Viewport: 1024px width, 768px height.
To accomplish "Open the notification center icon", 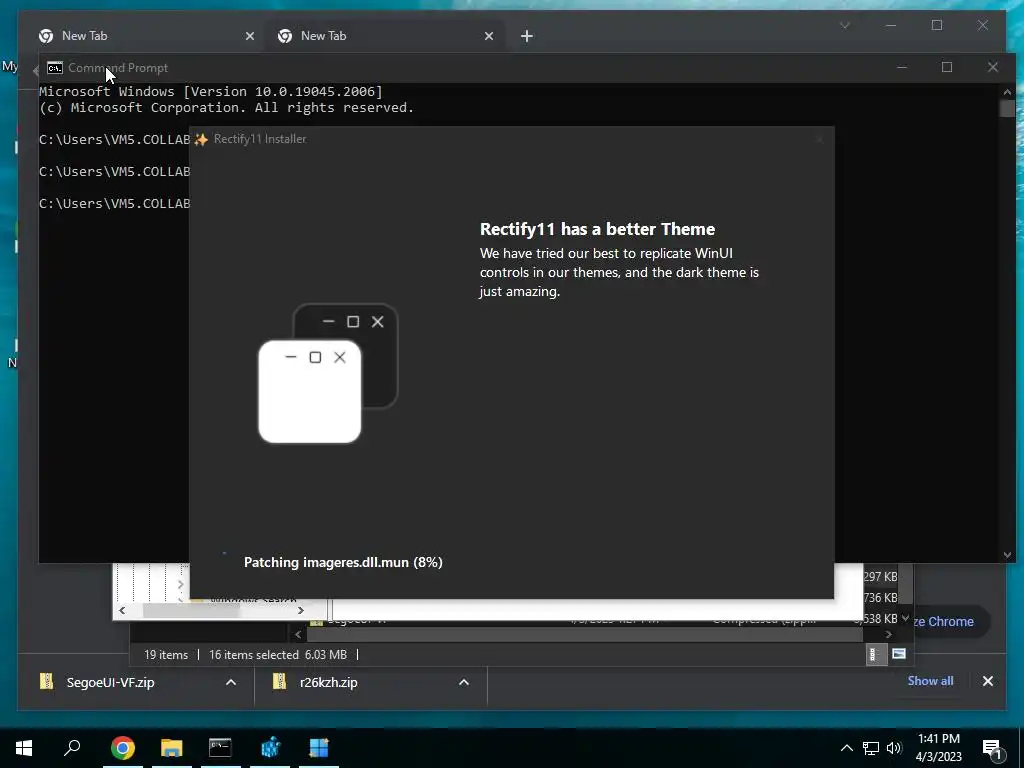I will tap(991, 749).
